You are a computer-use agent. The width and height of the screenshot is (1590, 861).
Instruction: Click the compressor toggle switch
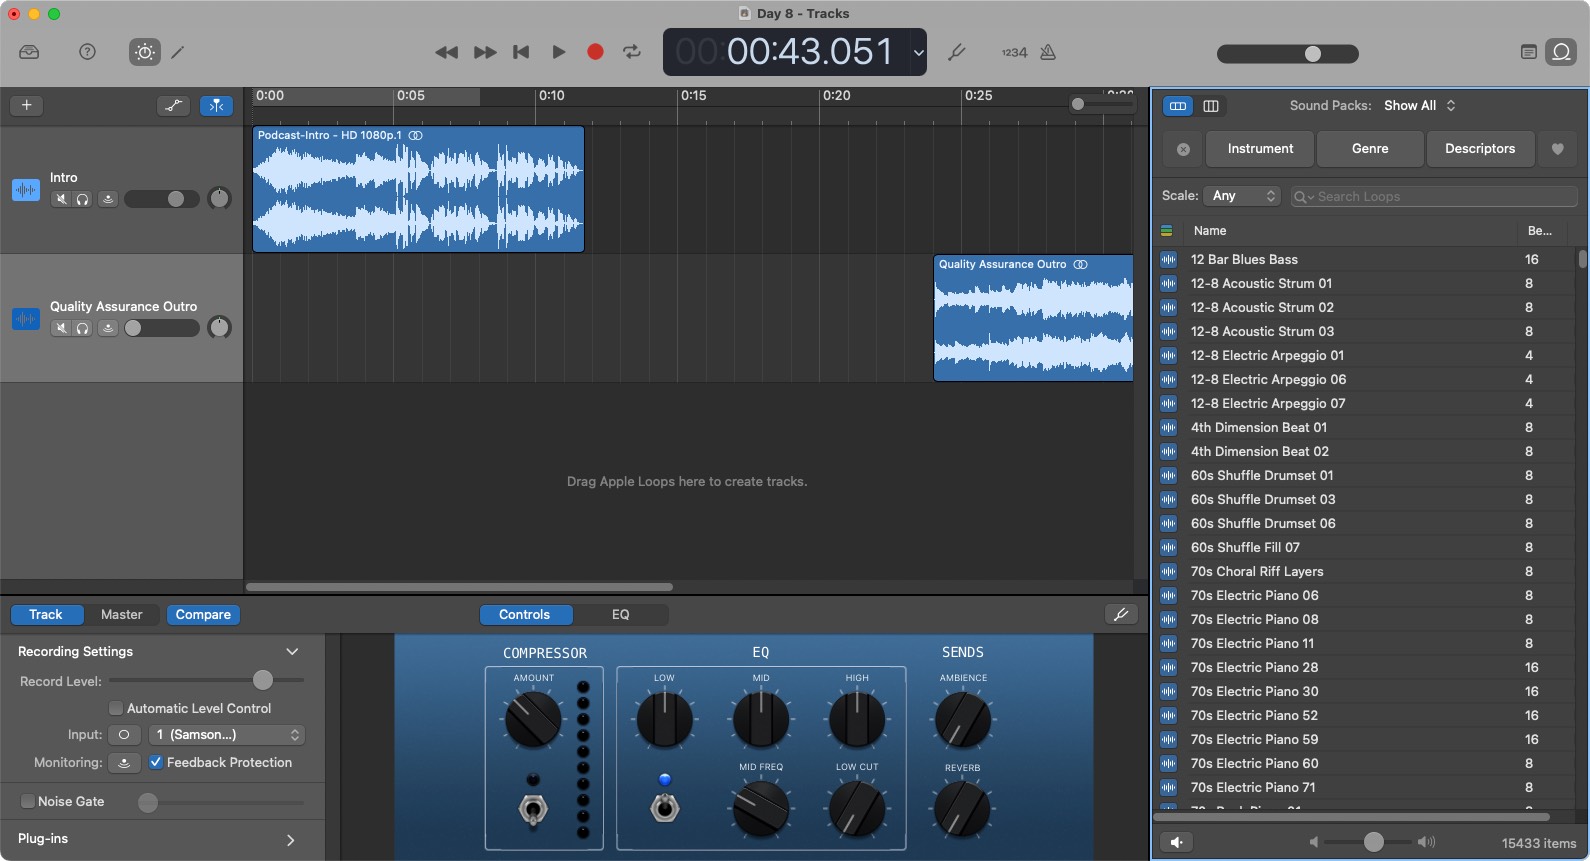pyautogui.click(x=533, y=809)
